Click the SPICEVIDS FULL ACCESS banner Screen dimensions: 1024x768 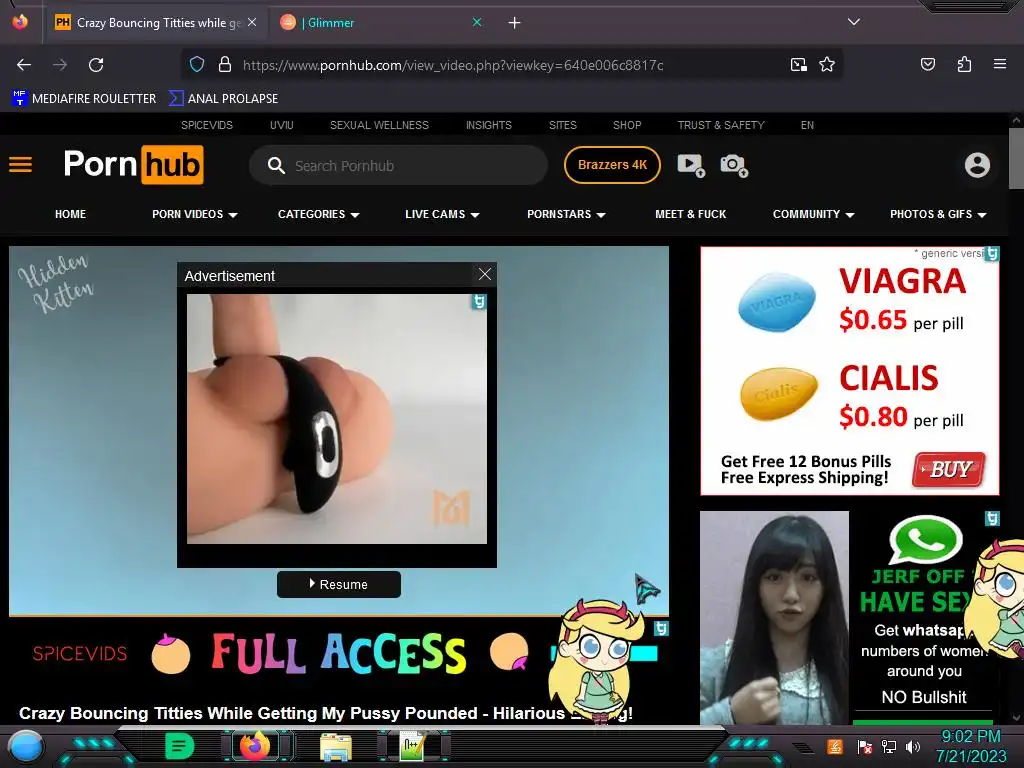tap(338, 653)
